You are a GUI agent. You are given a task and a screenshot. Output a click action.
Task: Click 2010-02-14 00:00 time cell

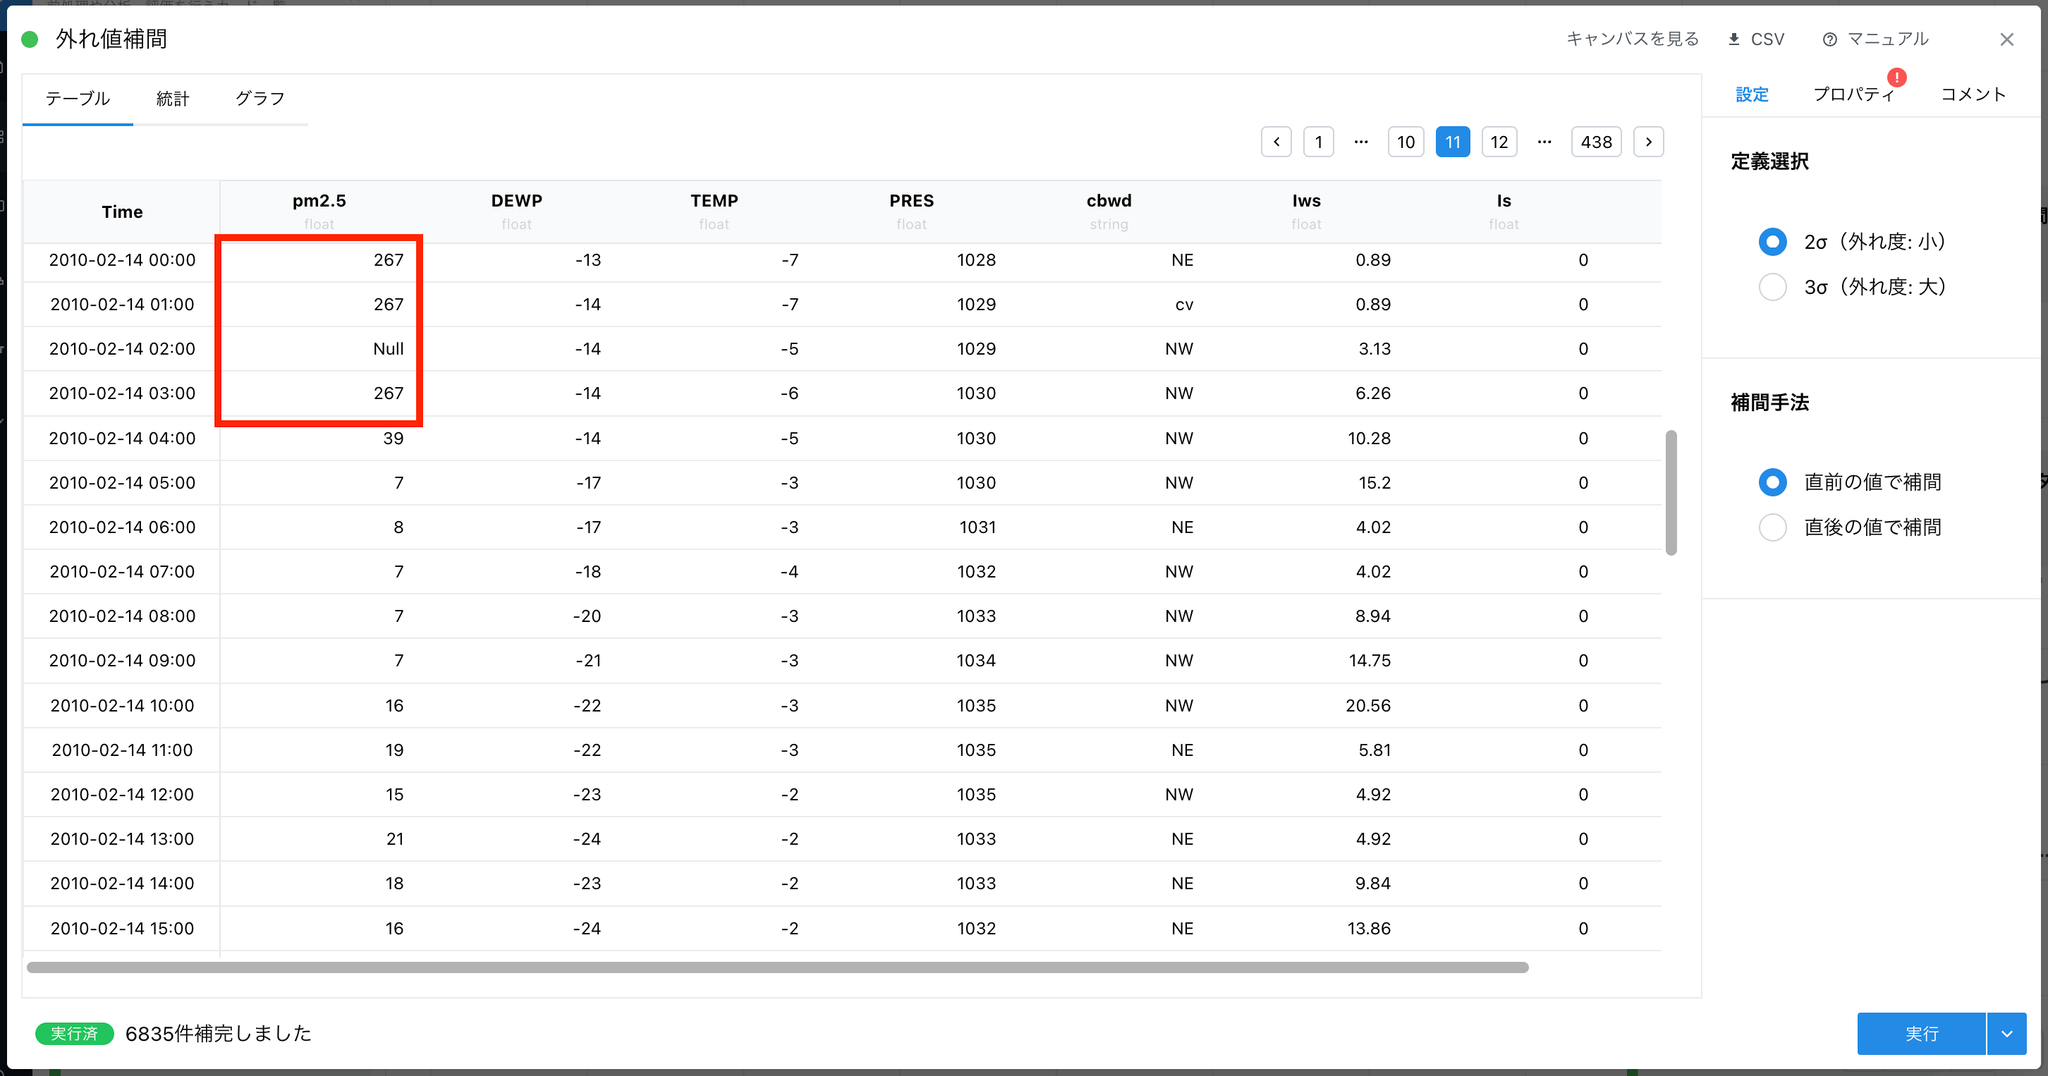122,260
